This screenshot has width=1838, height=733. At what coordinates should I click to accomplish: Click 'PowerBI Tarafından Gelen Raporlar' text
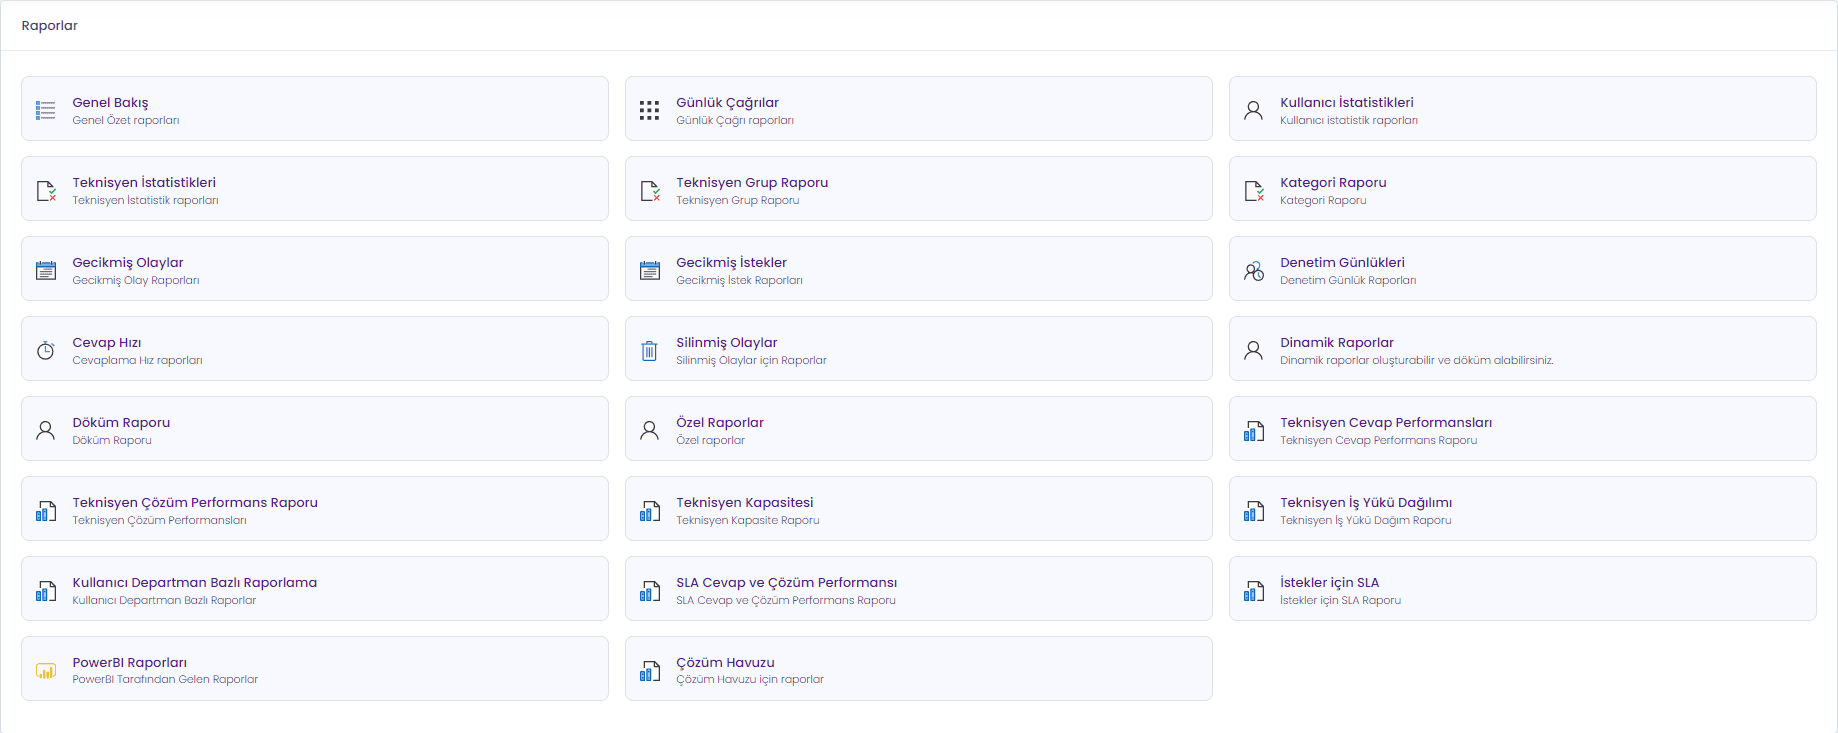pos(165,679)
